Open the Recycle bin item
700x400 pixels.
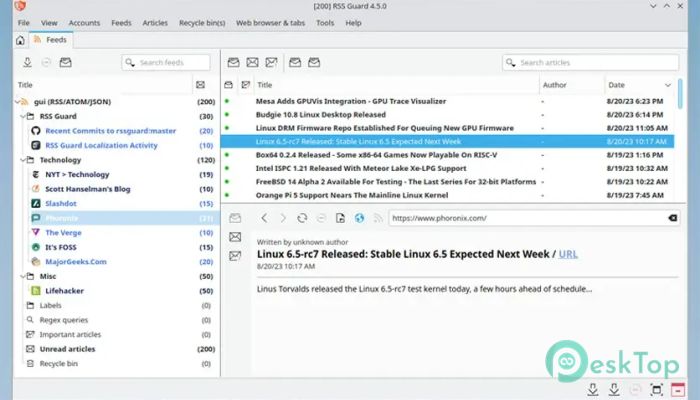58,364
